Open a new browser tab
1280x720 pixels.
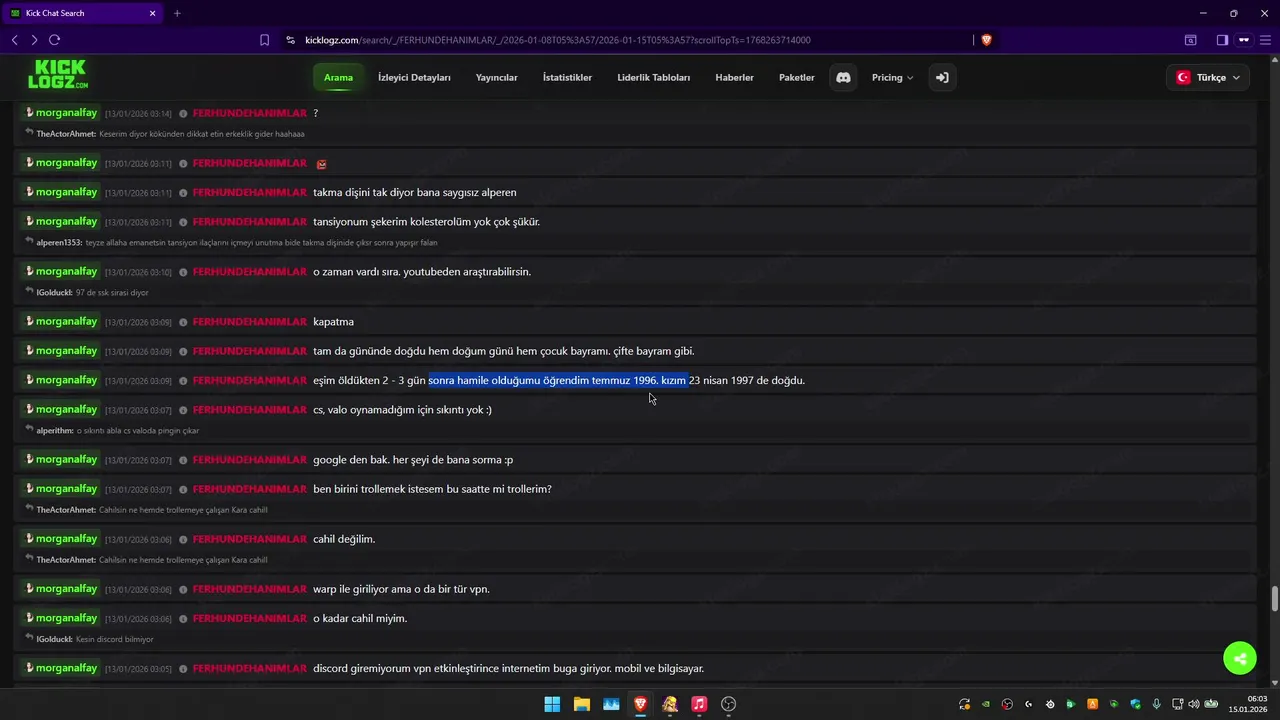tap(177, 13)
